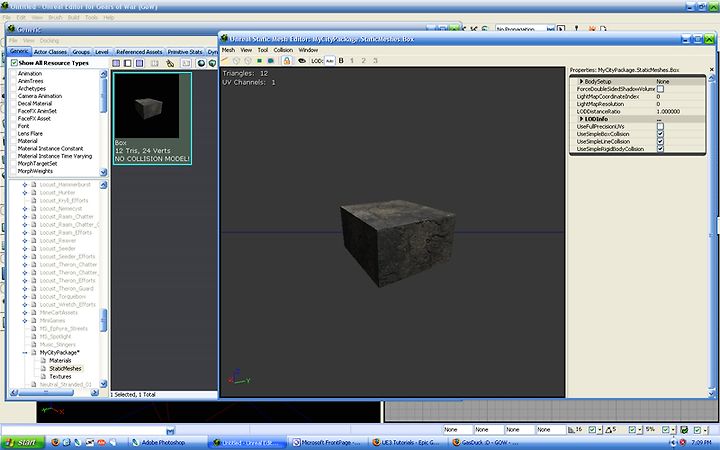Close the Properties panel with the X
720x450 pixels.
coord(712,70)
